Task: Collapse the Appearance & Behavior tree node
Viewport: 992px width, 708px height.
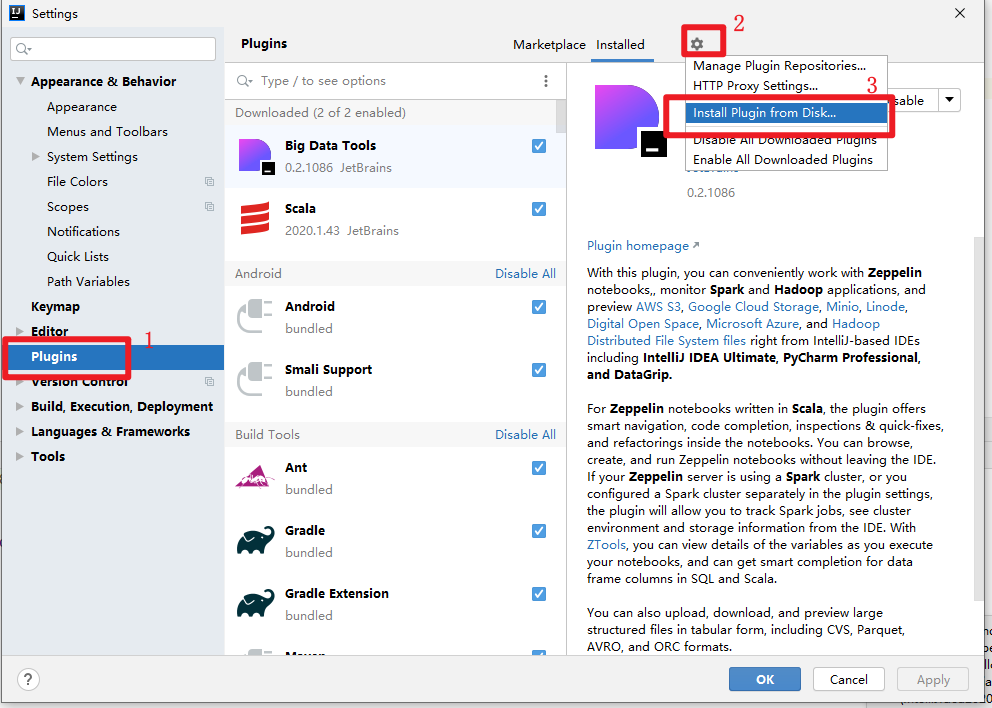Action: point(20,81)
